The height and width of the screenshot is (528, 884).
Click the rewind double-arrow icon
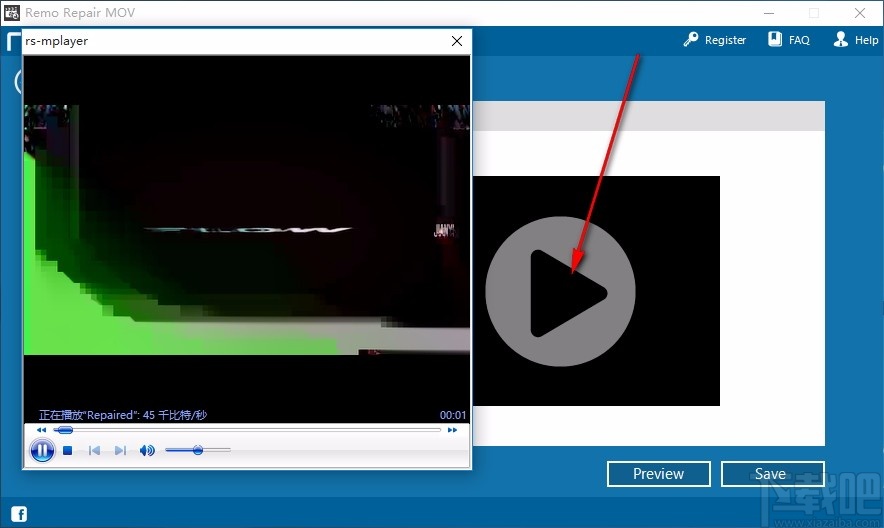[x=41, y=430]
